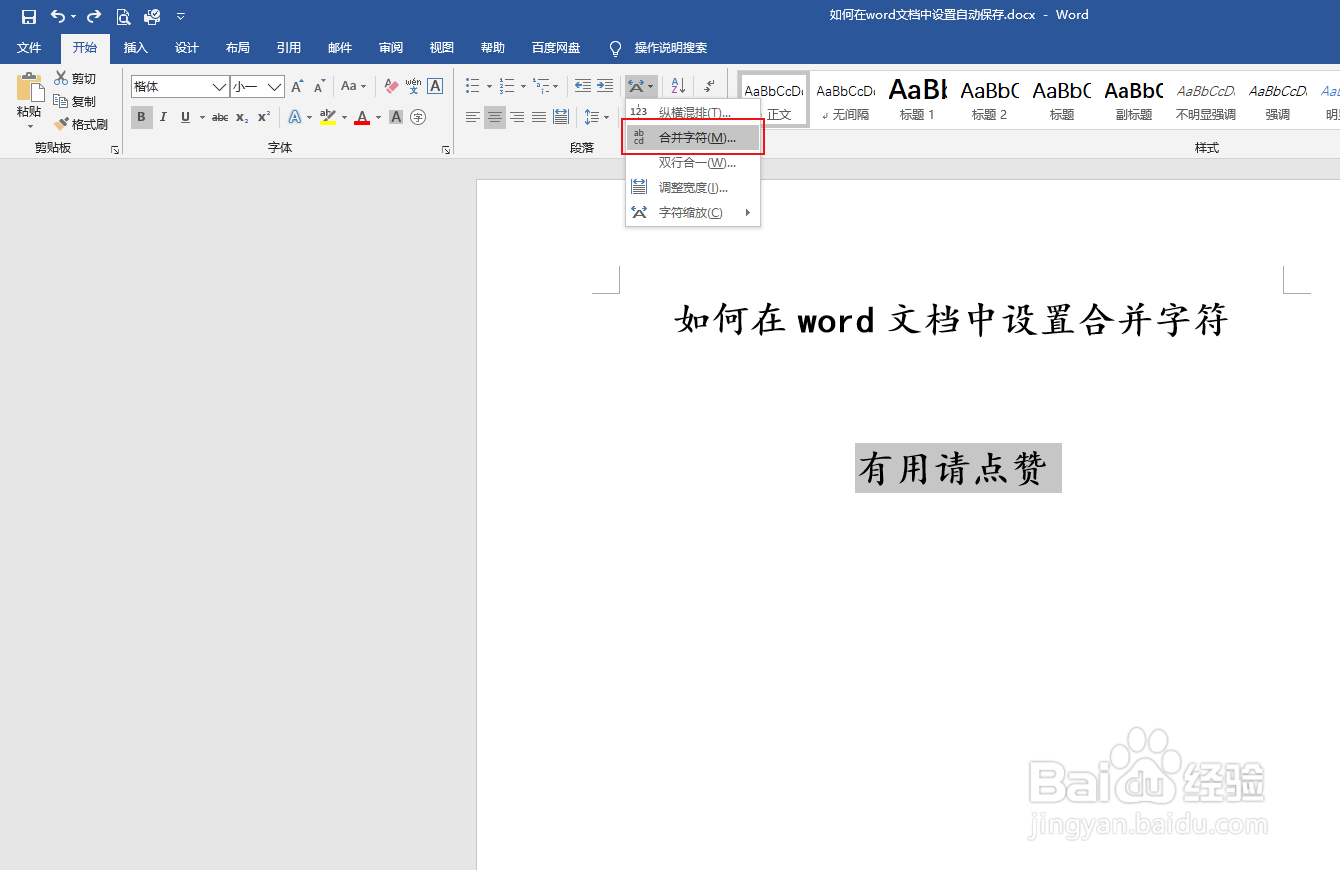Click the Clear Formatting eraser icon
The width and height of the screenshot is (1340, 870).
391,87
